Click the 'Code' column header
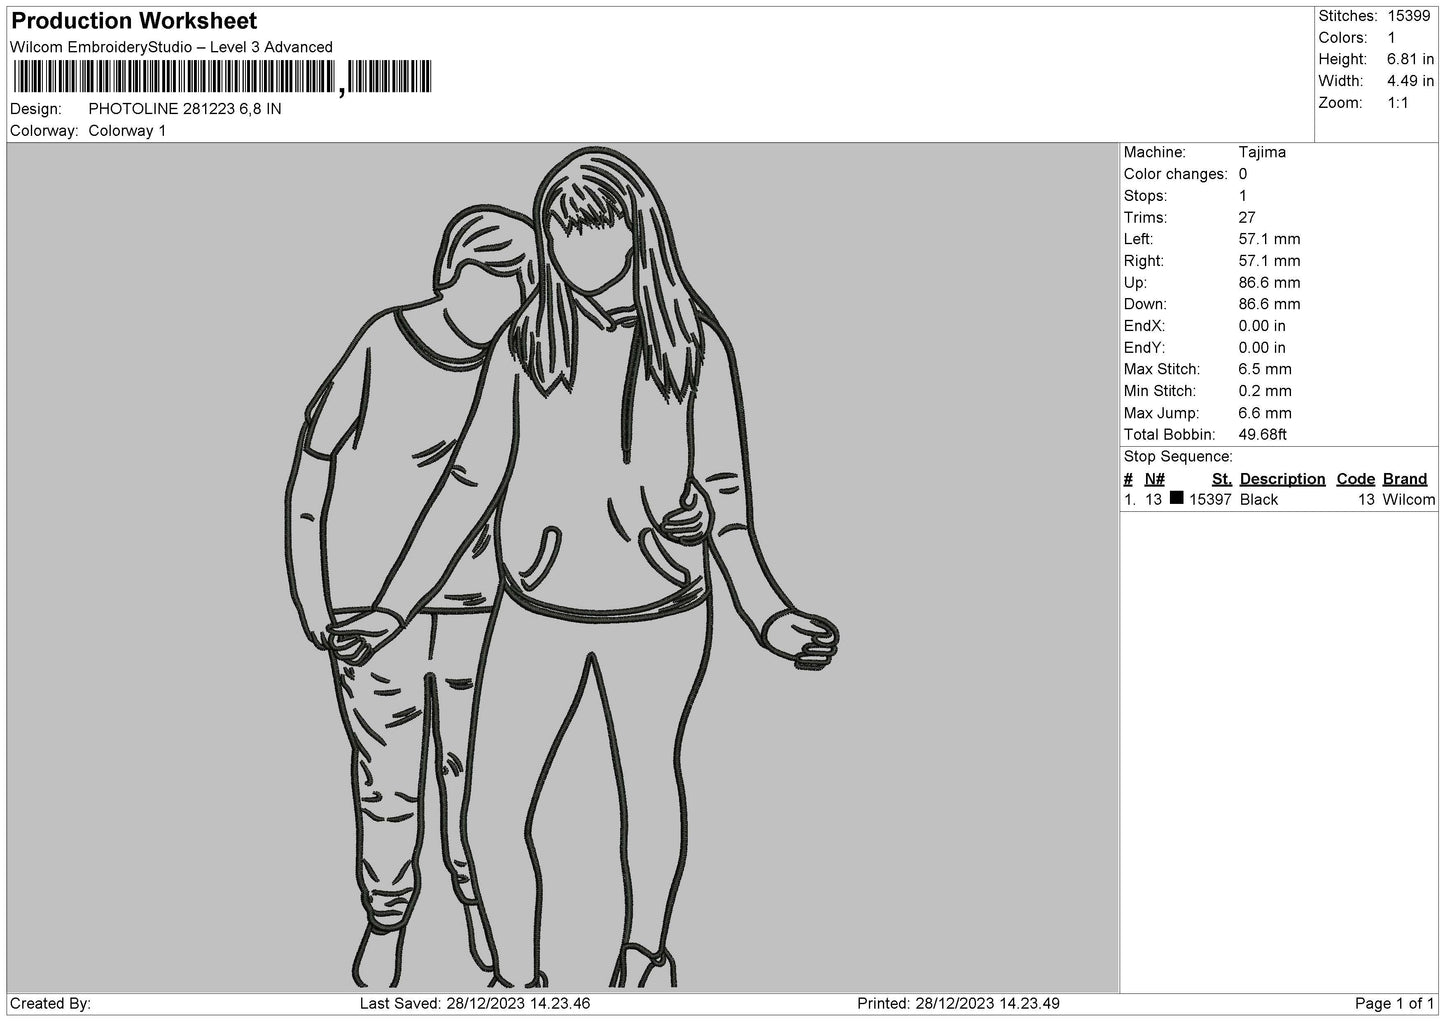Image resolution: width=1445 pixels, height=1021 pixels. [x=1355, y=479]
